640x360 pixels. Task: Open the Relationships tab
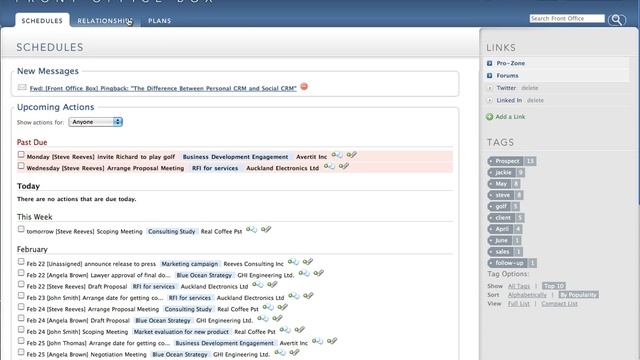(x=105, y=20)
